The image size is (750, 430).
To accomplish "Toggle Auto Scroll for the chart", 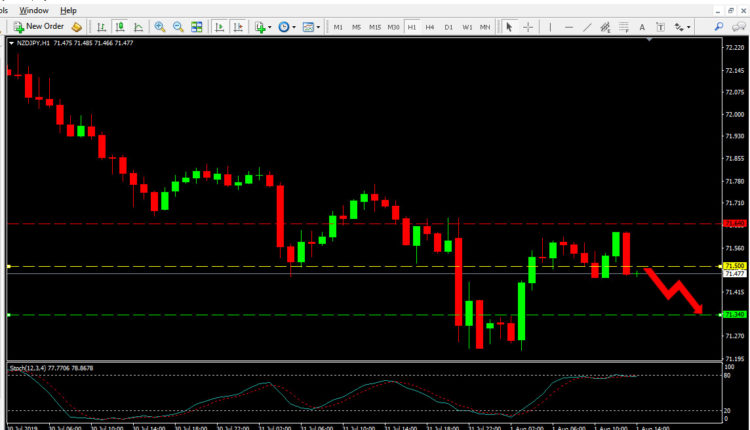I will pos(220,27).
